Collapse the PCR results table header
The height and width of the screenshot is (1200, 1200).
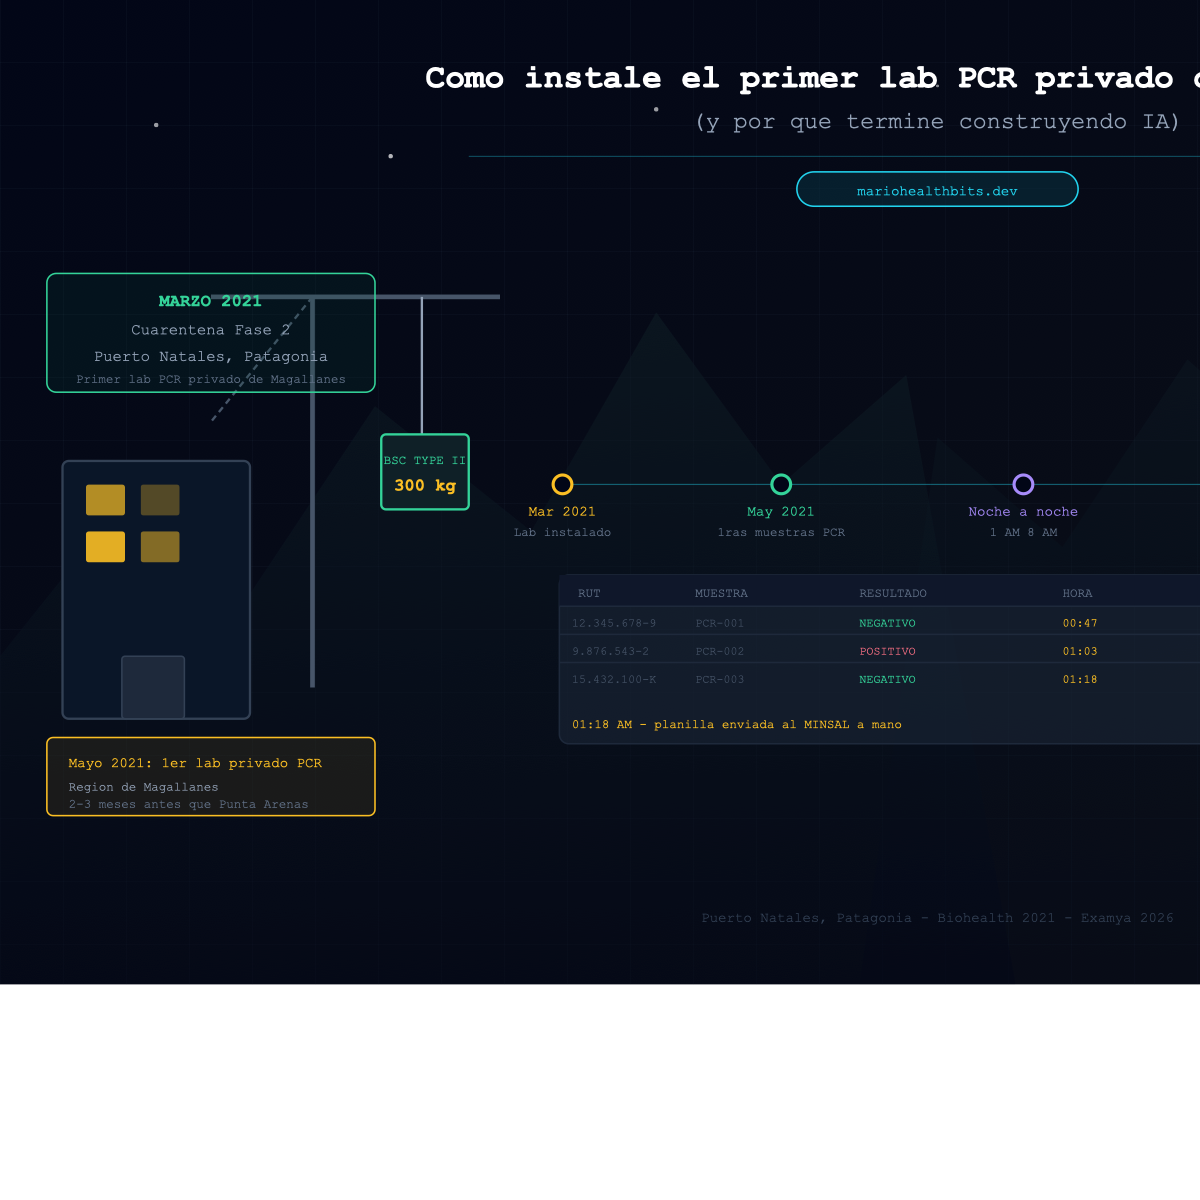[880, 592]
